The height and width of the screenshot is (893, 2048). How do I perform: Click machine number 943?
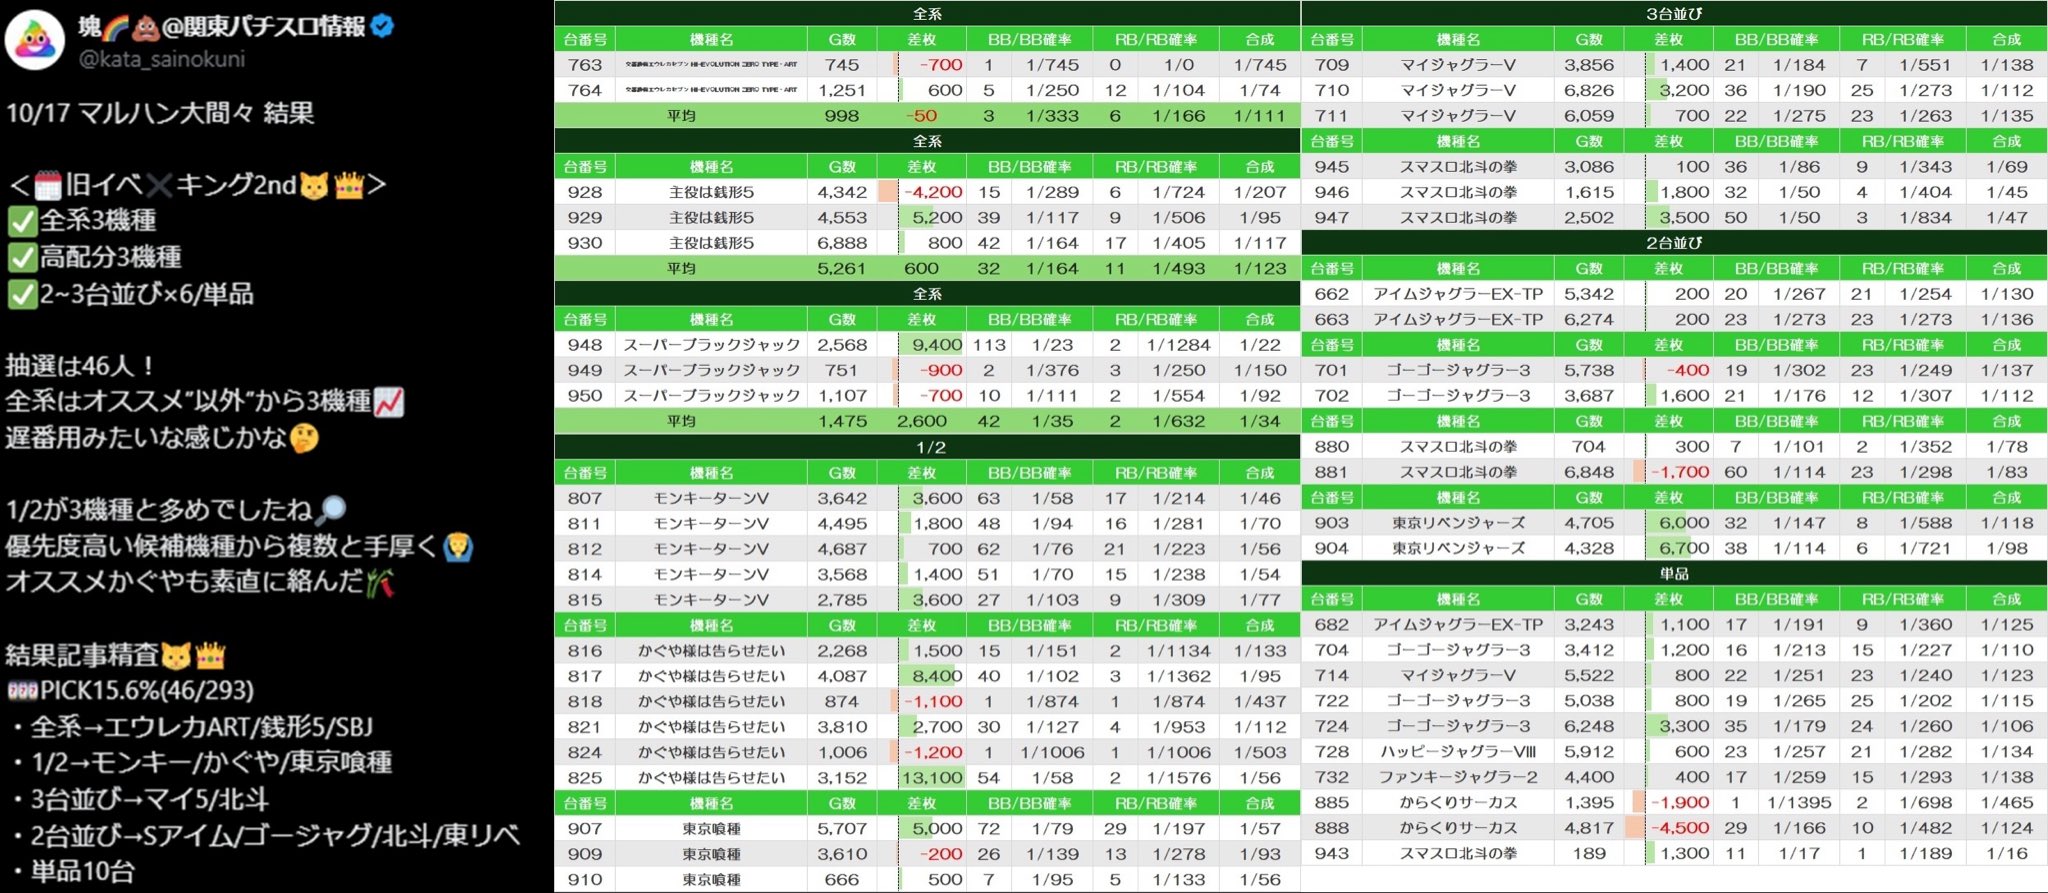tap(1332, 854)
